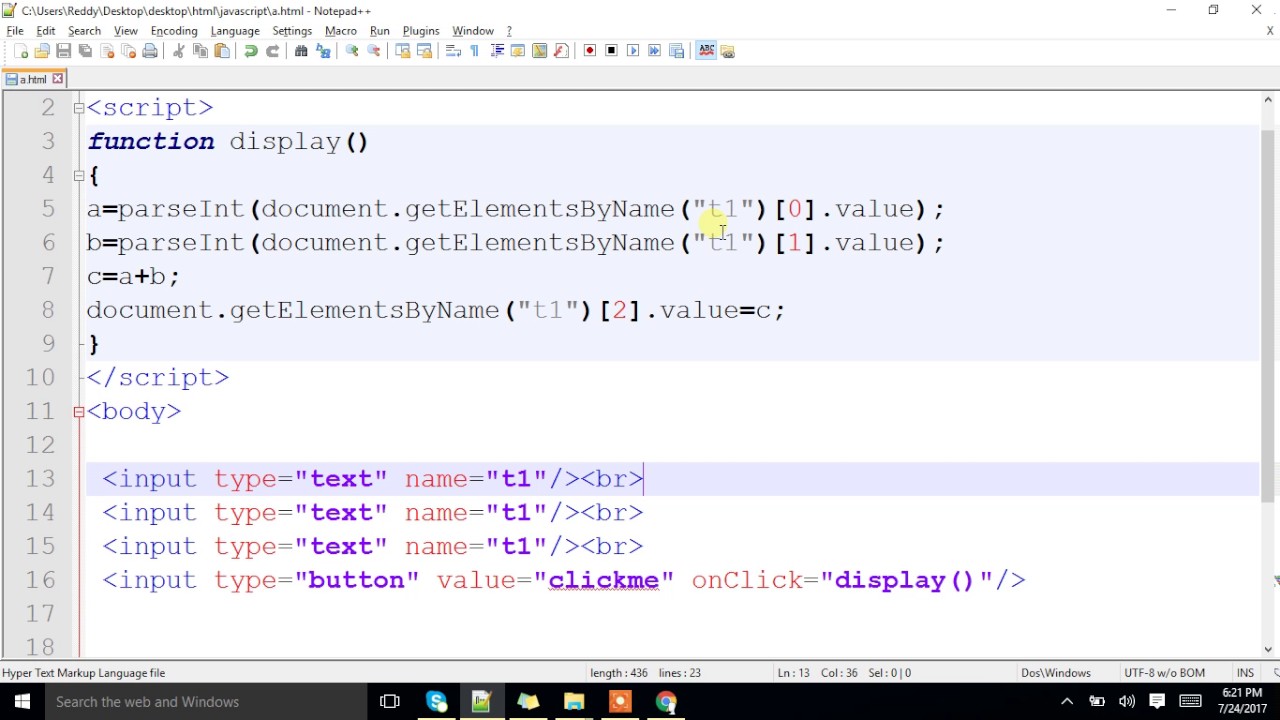
Task: Open the Plugins menu
Action: (421, 31)
